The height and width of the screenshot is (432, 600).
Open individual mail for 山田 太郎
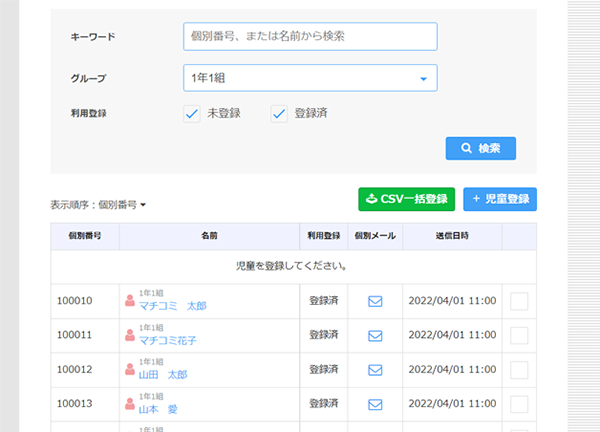click(x=375, y=370)
